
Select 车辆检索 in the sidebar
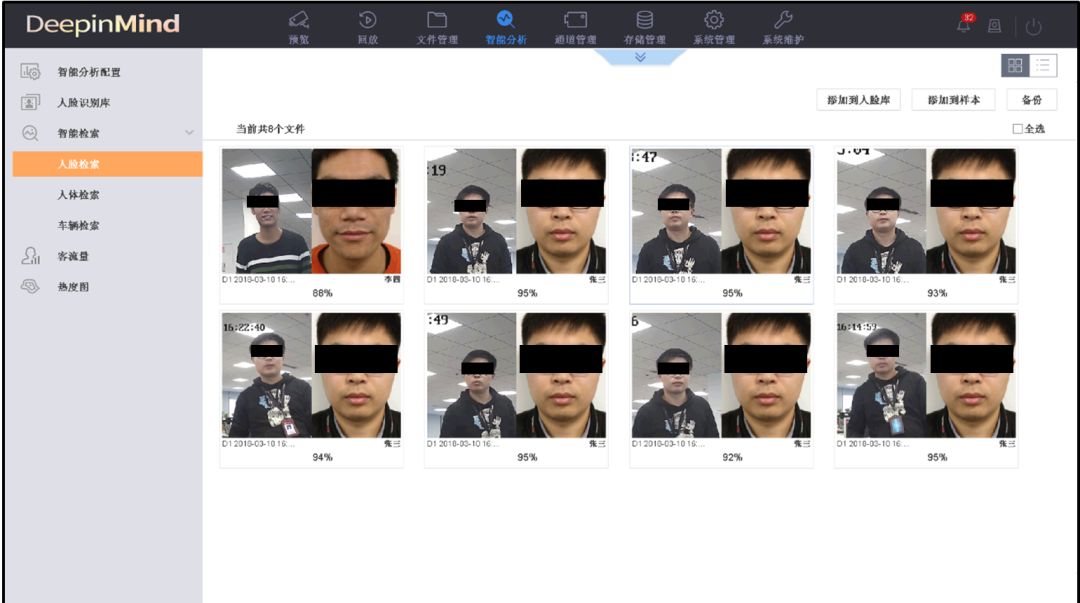tap(78, 226)
